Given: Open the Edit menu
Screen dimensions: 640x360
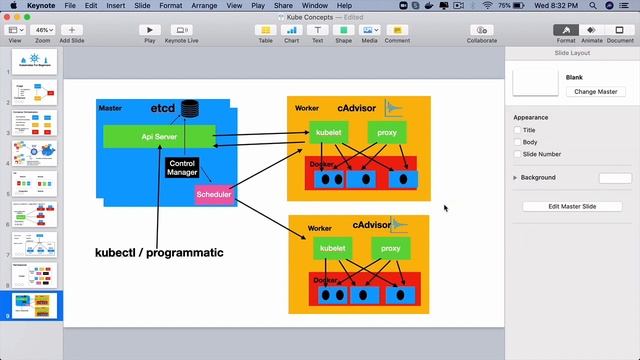Looking at the screenshot, I should [91, 6].
